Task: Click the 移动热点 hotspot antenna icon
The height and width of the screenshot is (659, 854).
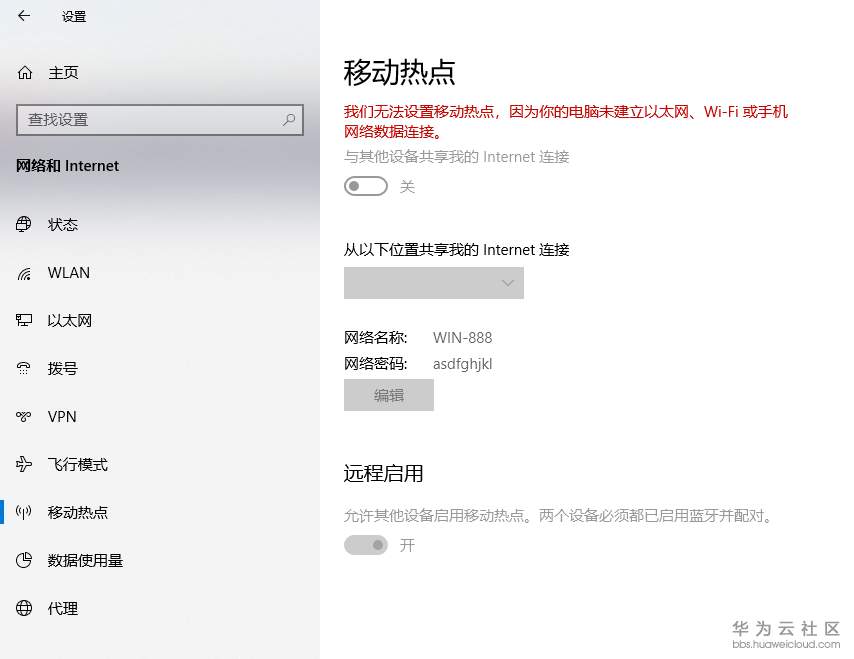Action: tap(23, 512)
